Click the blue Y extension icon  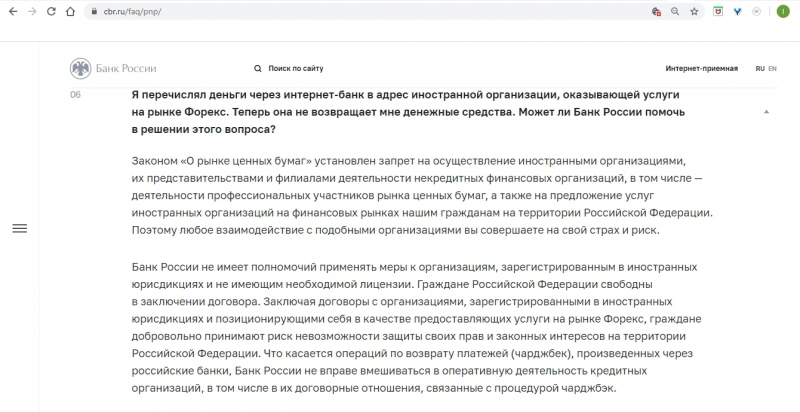737,11
